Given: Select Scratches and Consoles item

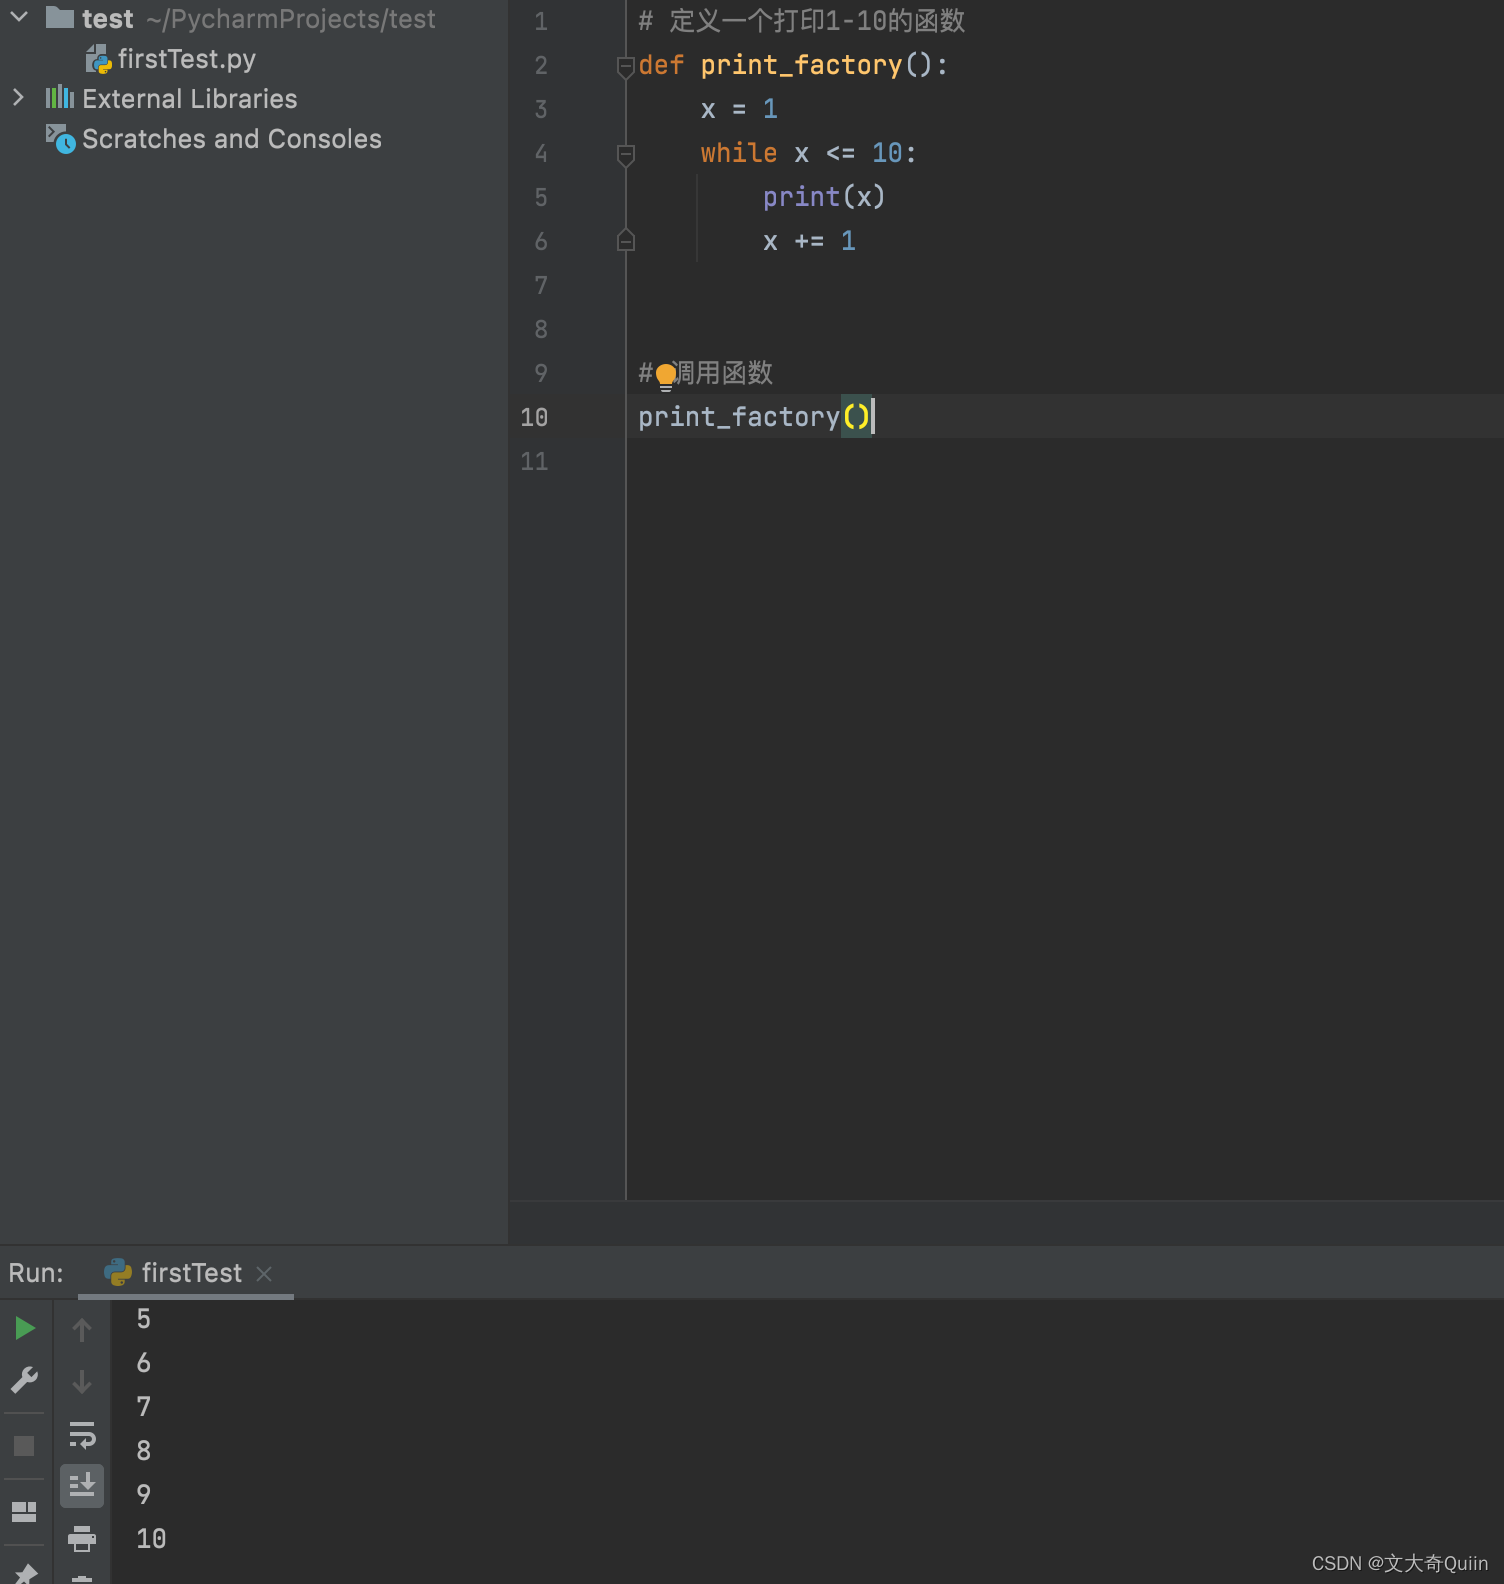Looking at the screenshot, I should point(231,139).
